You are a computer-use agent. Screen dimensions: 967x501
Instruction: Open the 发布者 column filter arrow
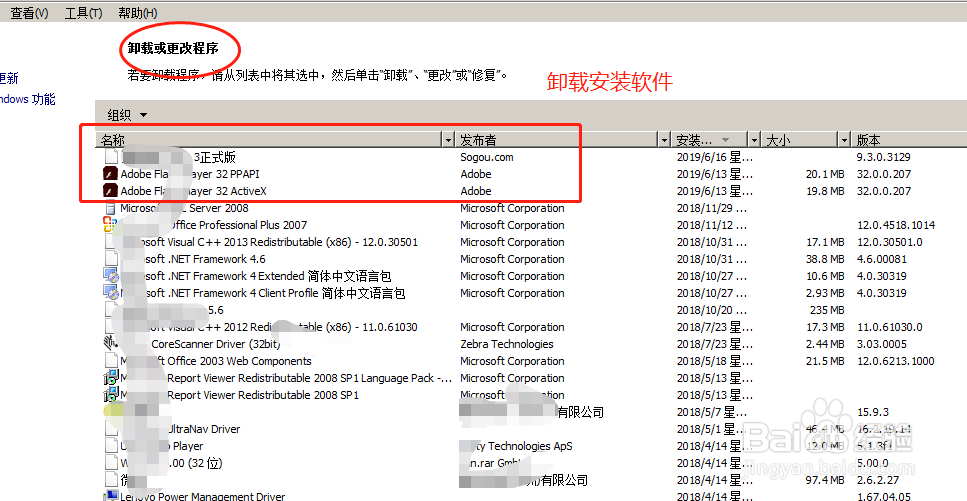664,140
